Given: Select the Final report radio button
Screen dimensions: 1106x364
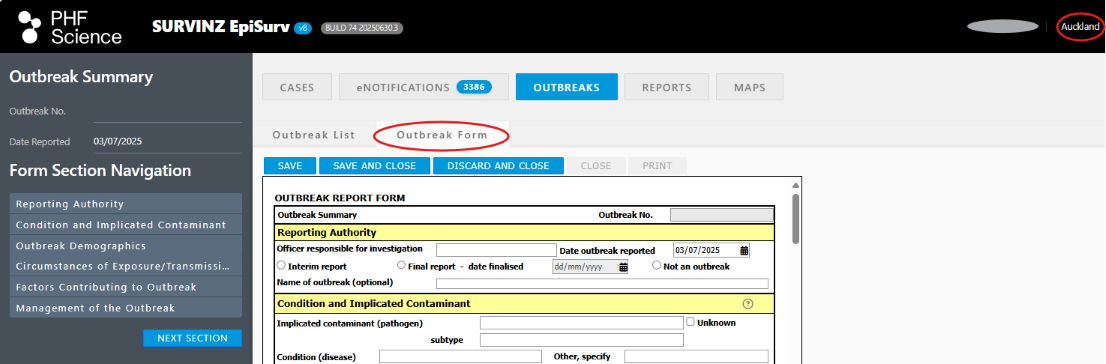Looking at the screenshot, I should pyautogui.click(x=401, y=266).
